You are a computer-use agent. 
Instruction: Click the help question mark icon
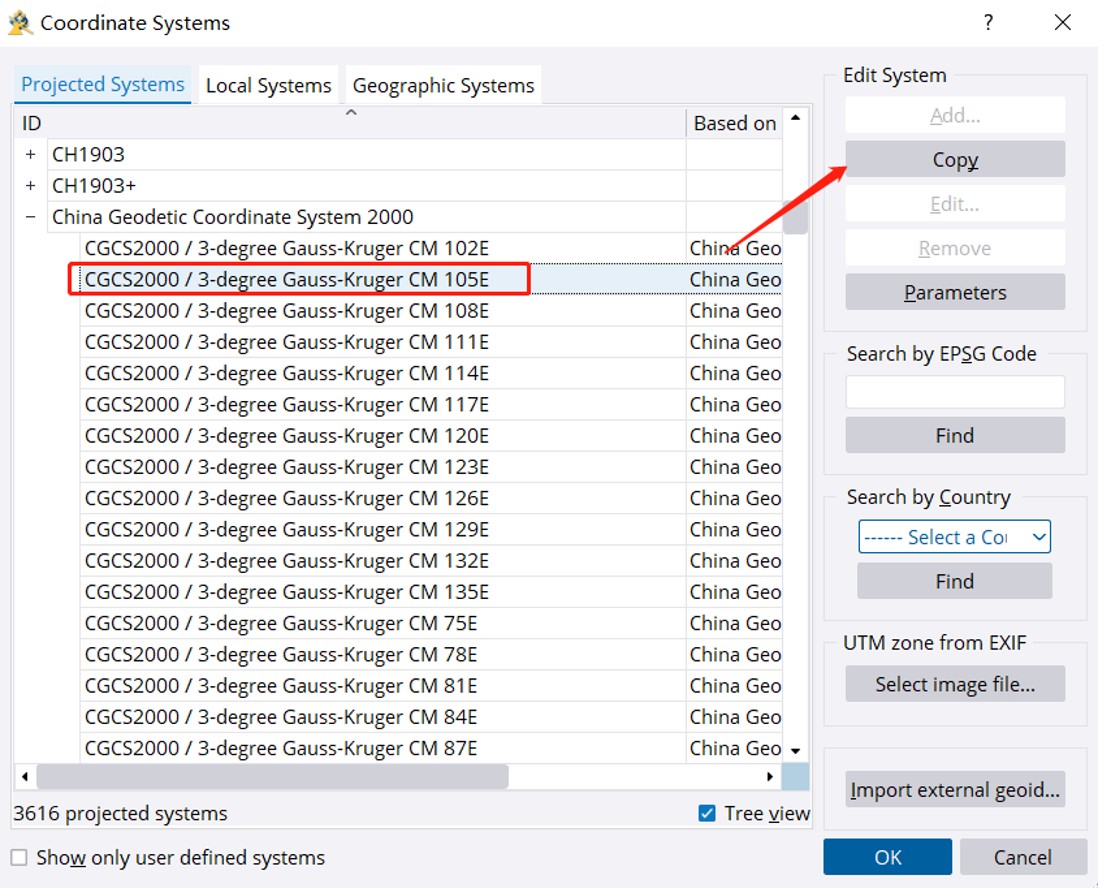988,22
